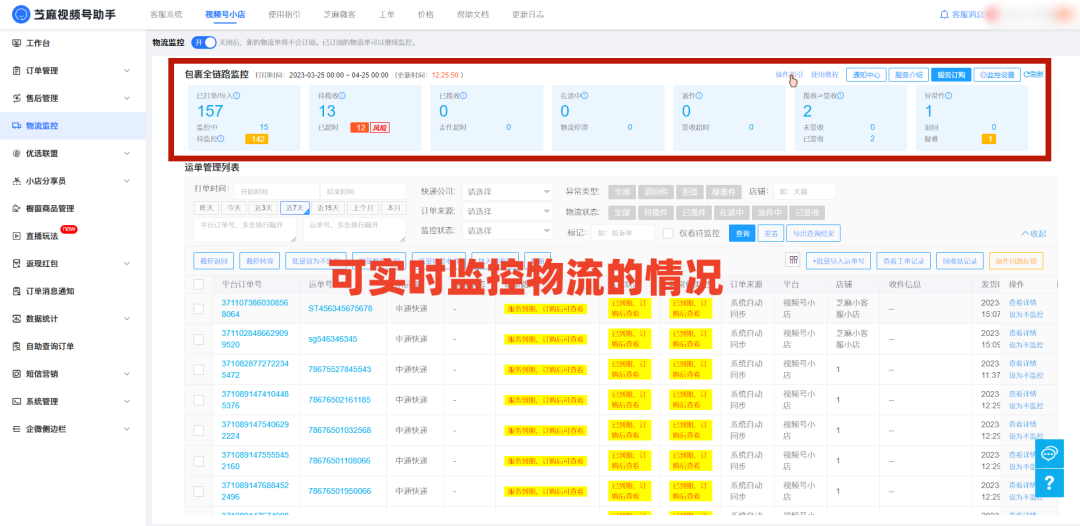
Task: Open 订单消息通知 in the sidebar
Action: 50,291
